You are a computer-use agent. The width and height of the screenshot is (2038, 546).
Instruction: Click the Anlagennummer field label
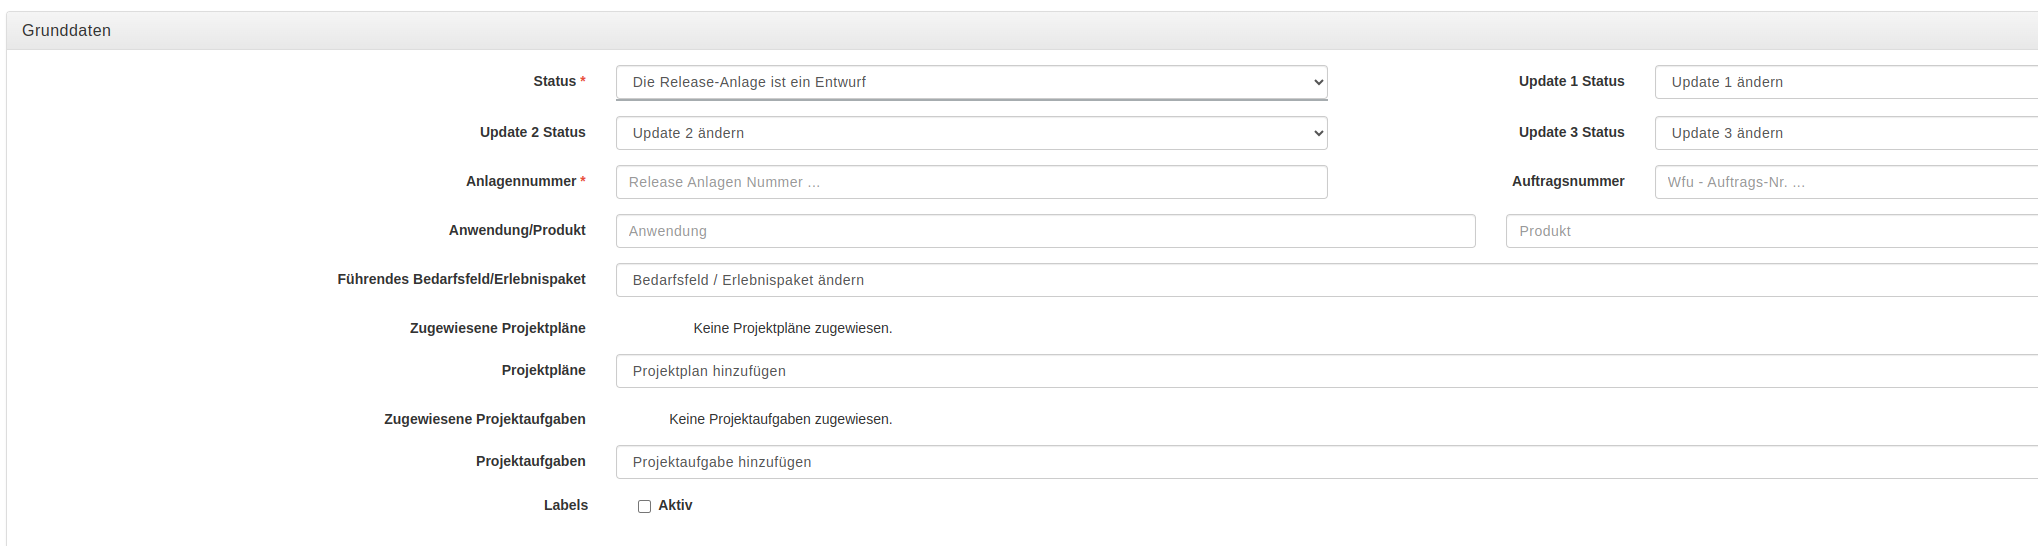click(521, 181)
